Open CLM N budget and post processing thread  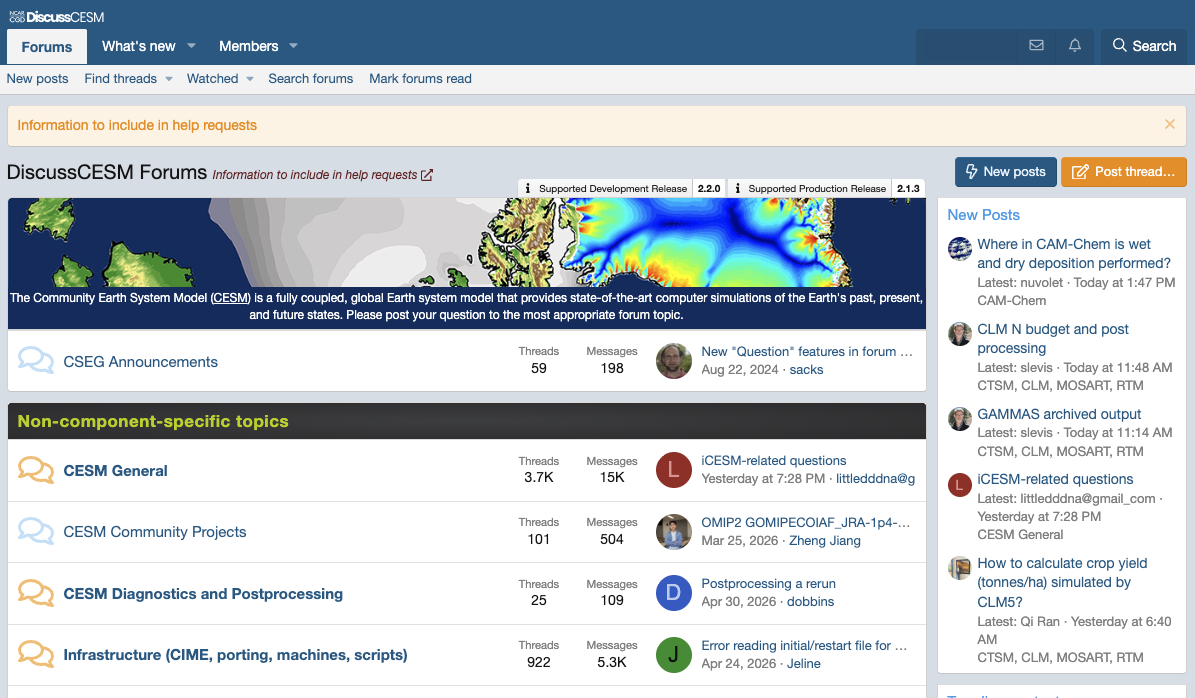click(1052, 338)
